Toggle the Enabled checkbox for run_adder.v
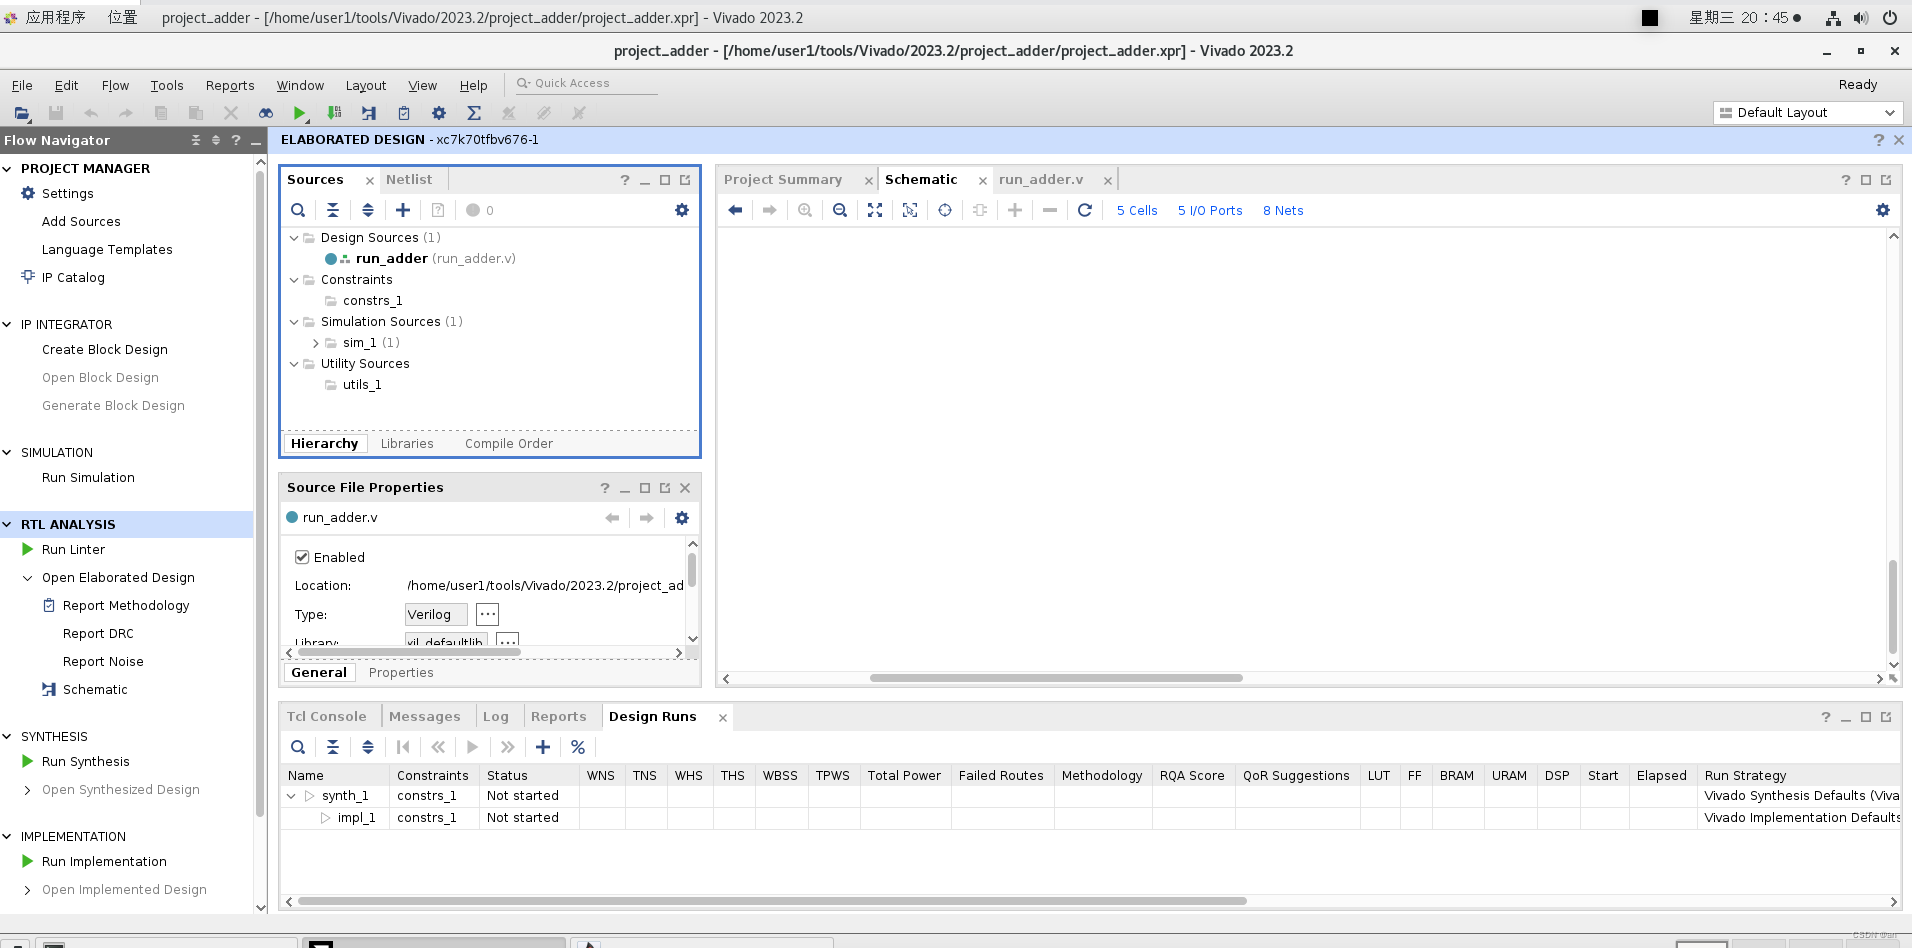Image resolution: width=1912 pixels, height=948 pixels. (302, 557)
